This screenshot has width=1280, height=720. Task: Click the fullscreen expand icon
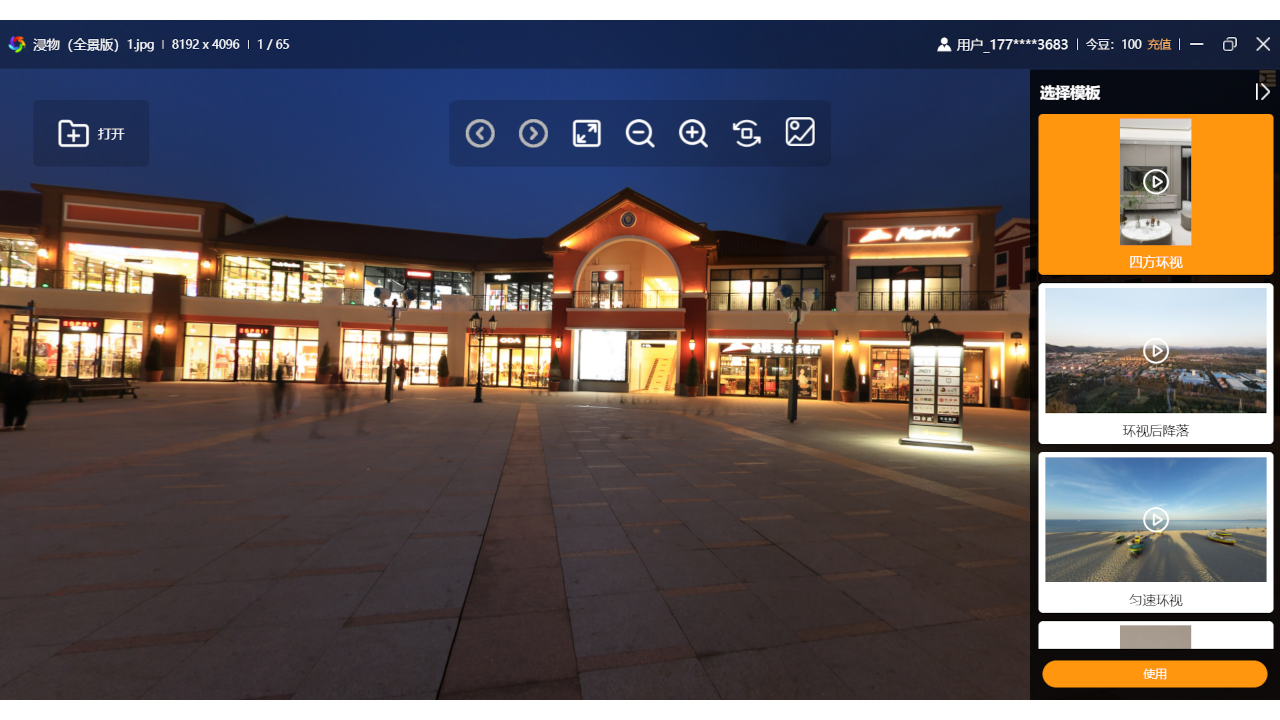(x=587, y=133)
